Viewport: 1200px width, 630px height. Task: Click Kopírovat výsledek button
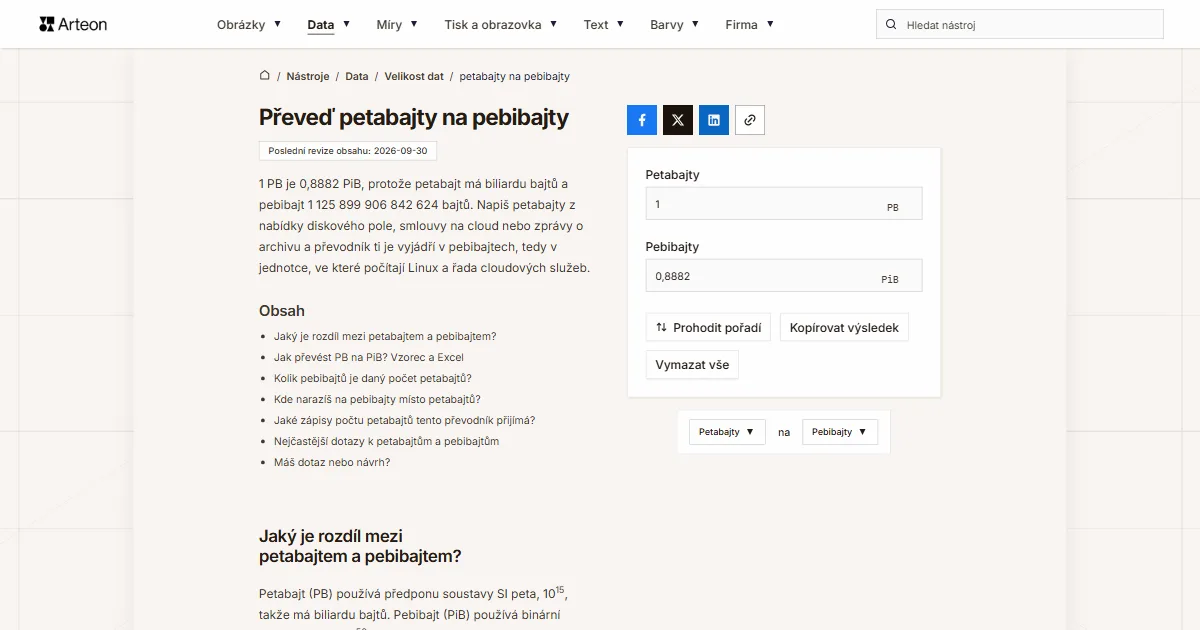844,327
